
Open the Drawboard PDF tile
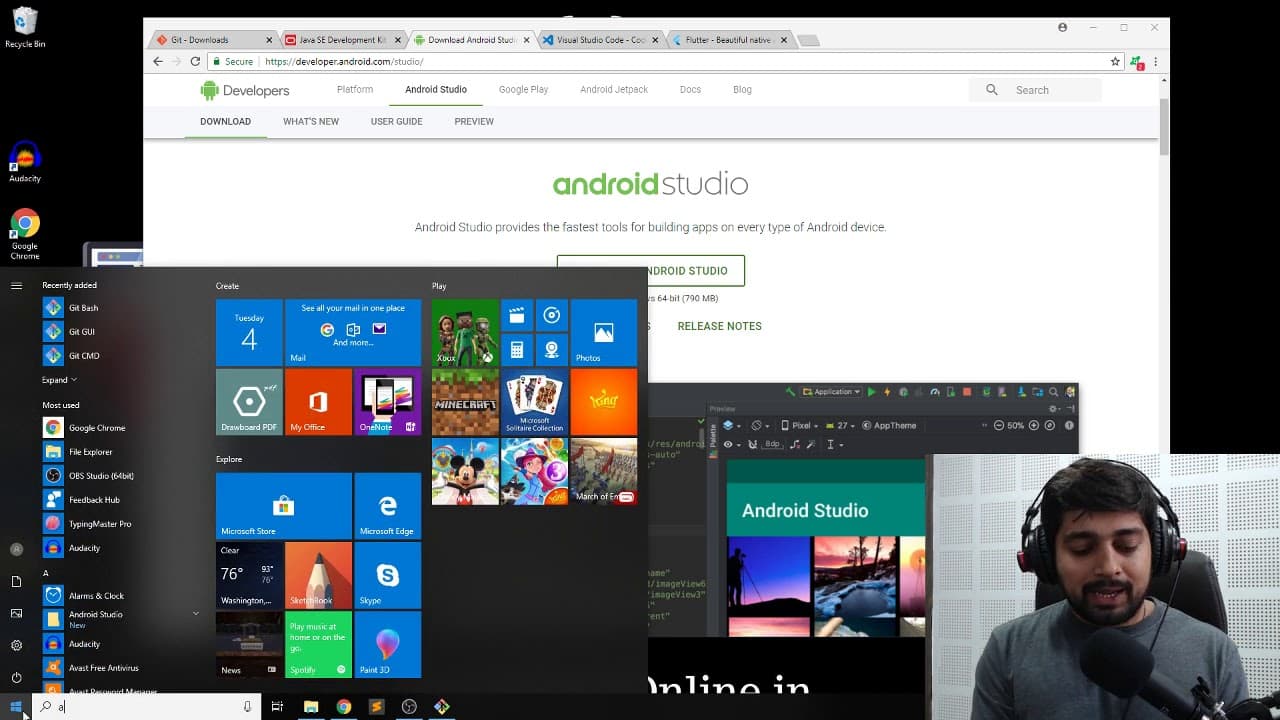click(249, 402)
